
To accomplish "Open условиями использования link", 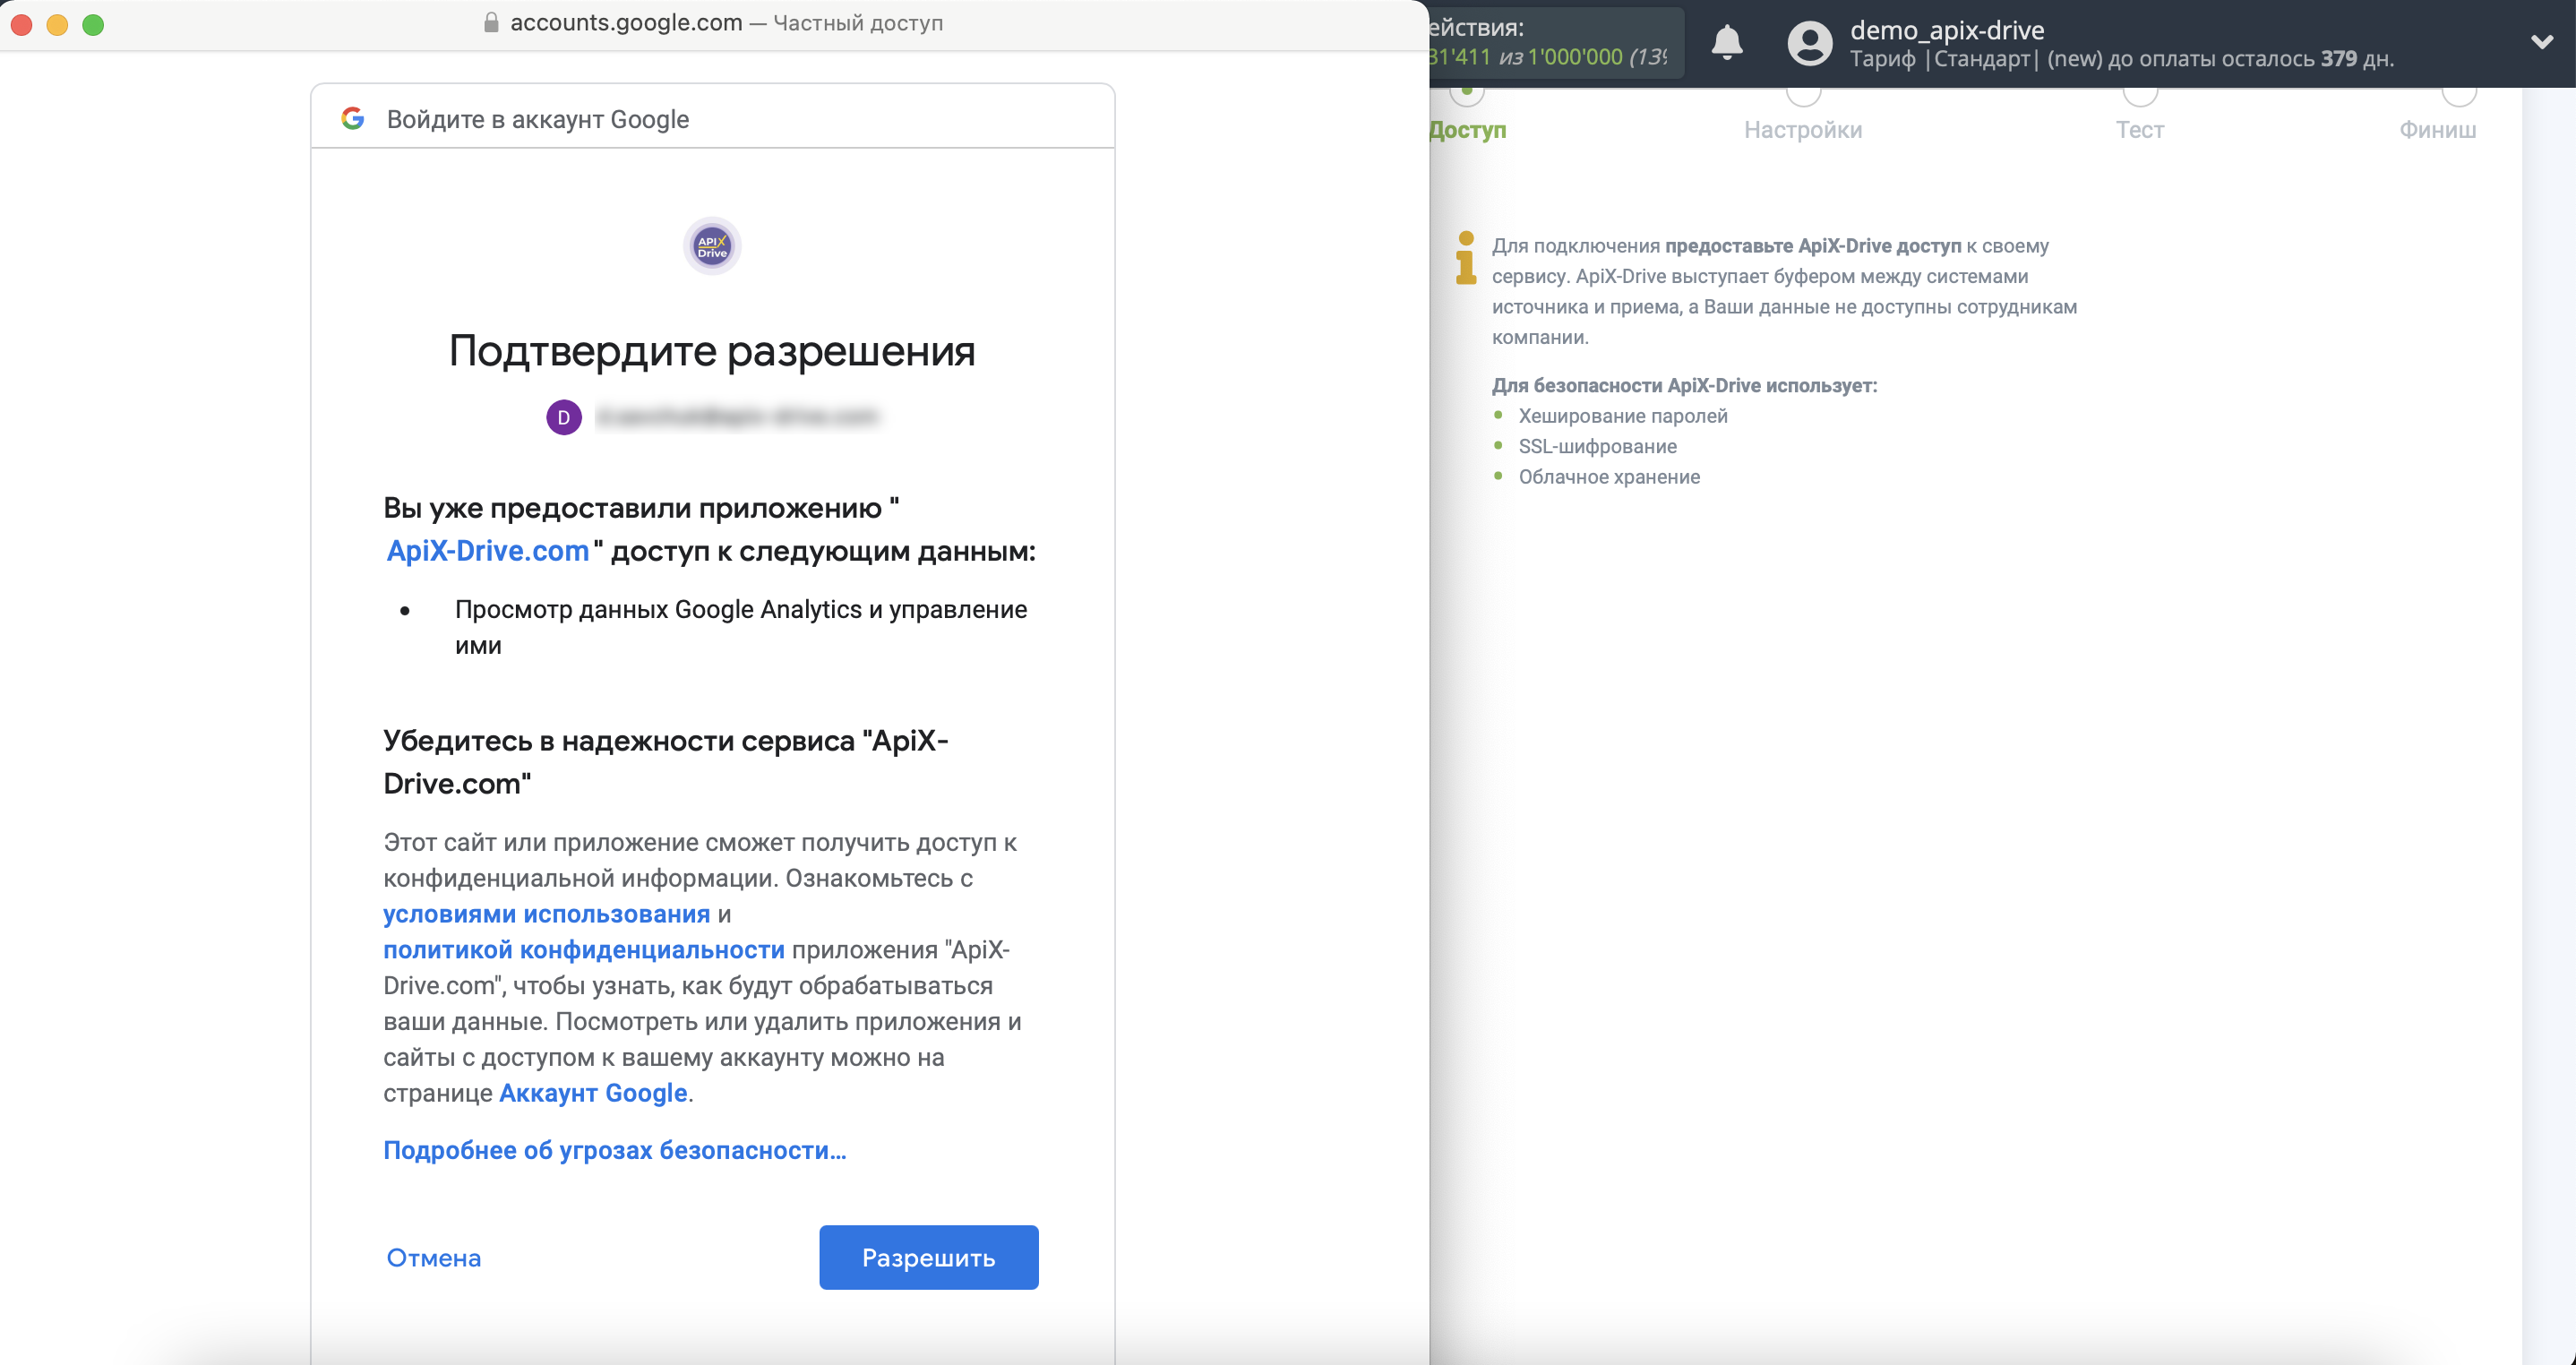I will click(546, 914).
